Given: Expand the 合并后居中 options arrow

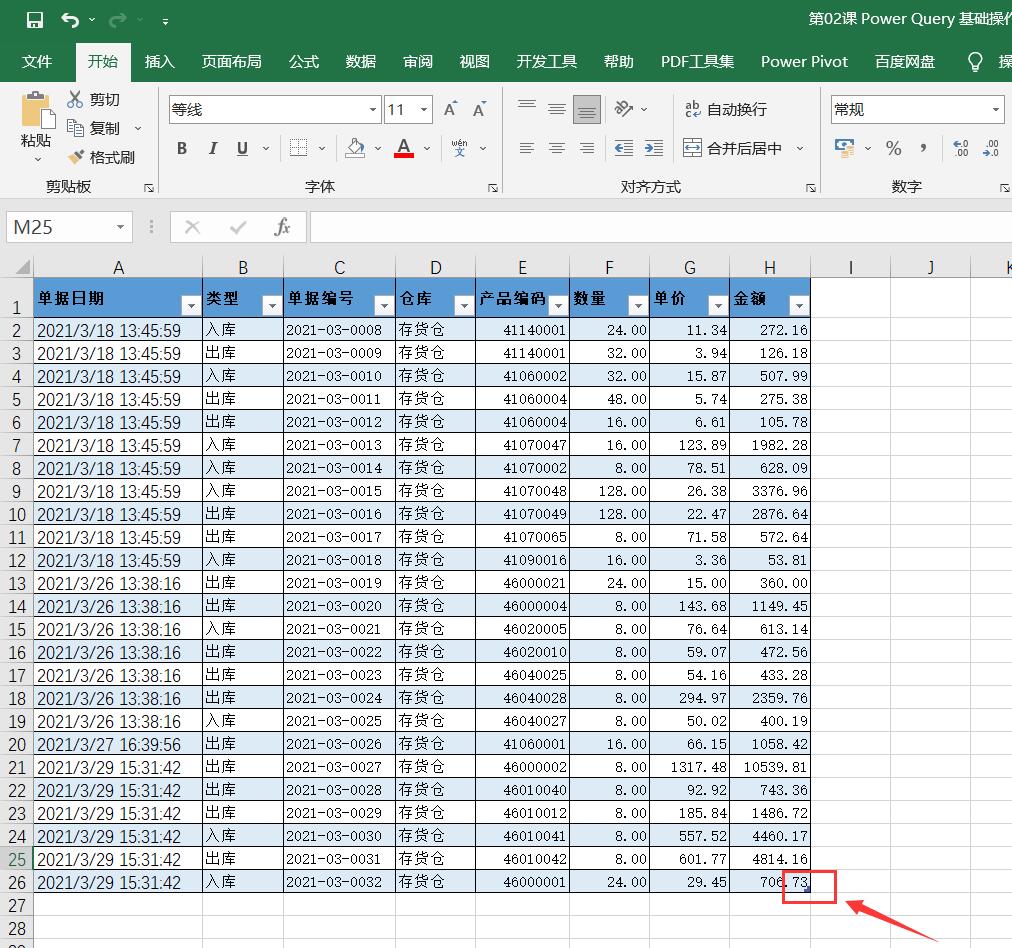Looking at the screenshot, I should point(800,148).
